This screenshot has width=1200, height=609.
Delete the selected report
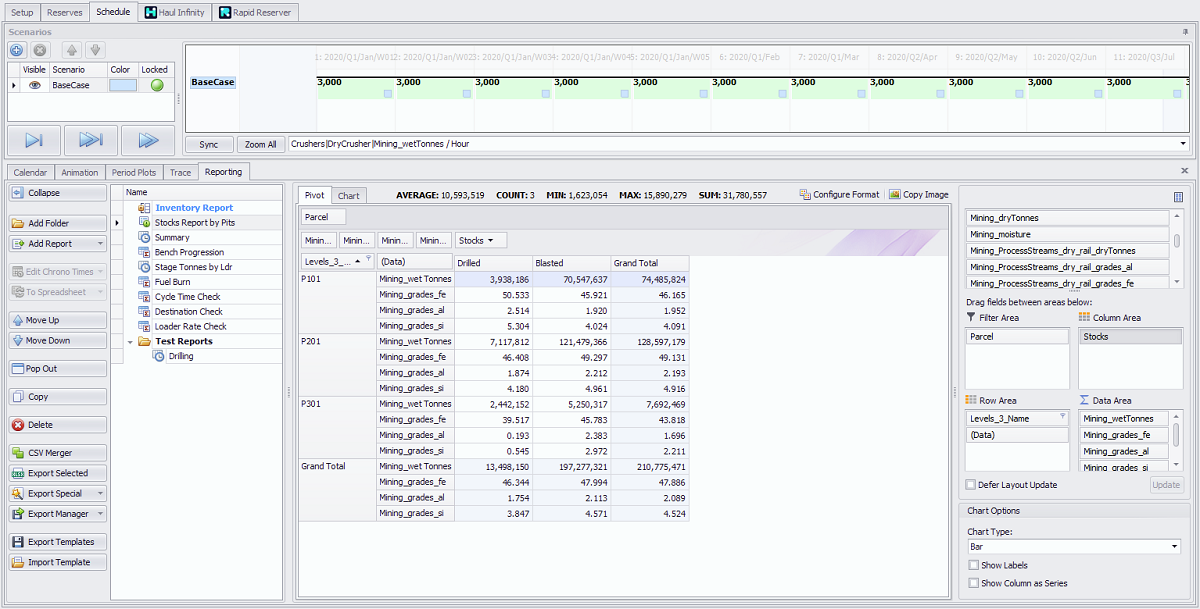point(58,425)
